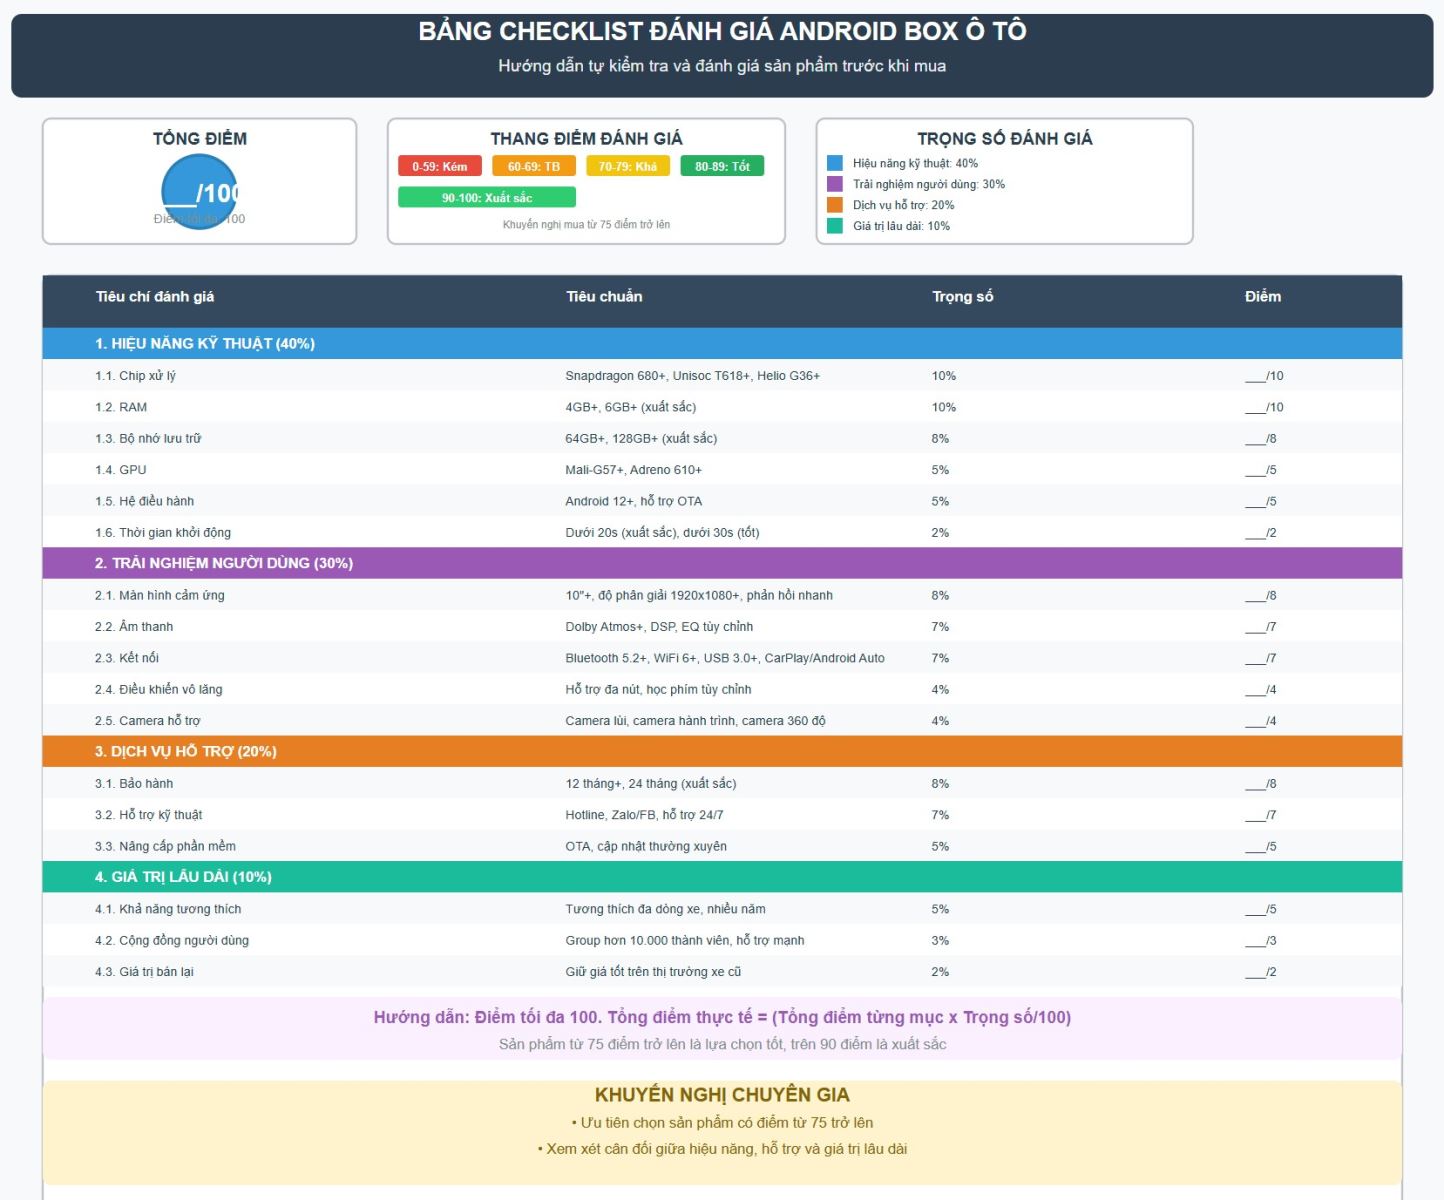Select the red '0-59: Kém' badge
This screenshot has width=1444, height=1200.
coord(440,166)
